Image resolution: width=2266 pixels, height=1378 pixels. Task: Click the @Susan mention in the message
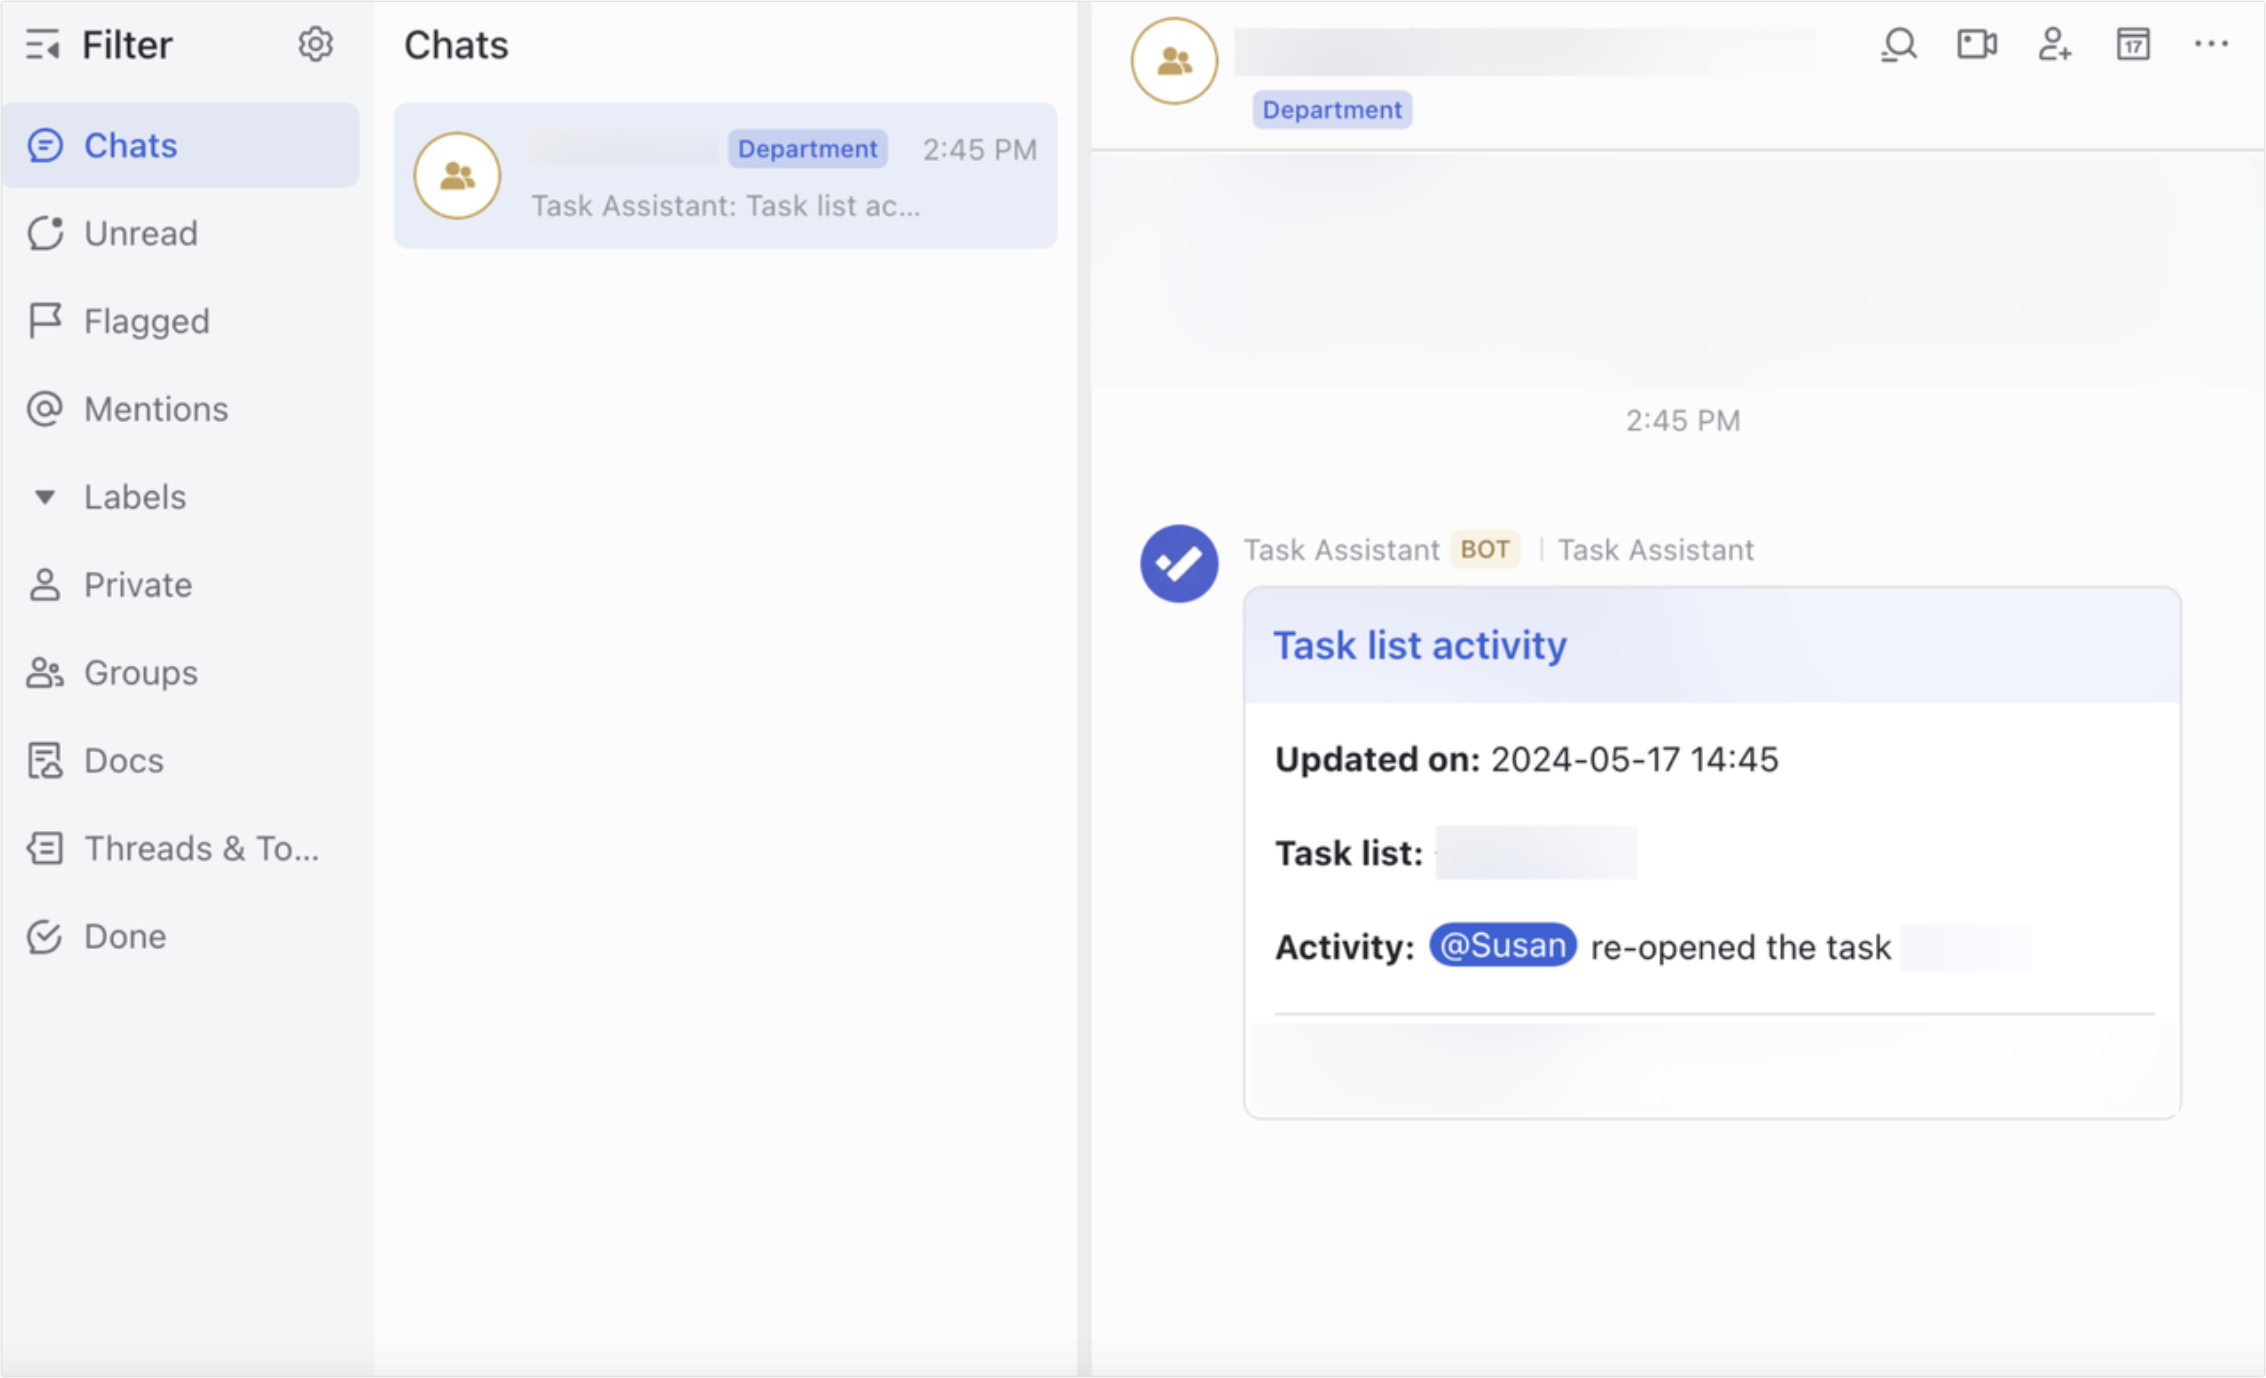pos(1503,945)
